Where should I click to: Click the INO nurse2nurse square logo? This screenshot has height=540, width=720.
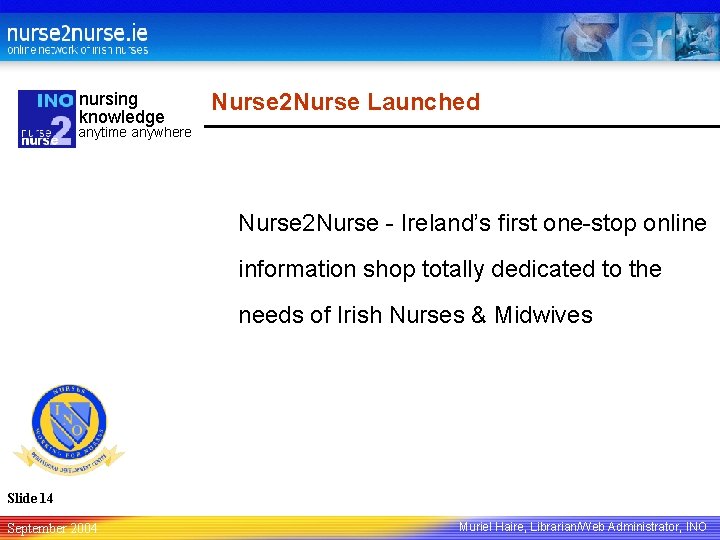[x=47, y=119]
